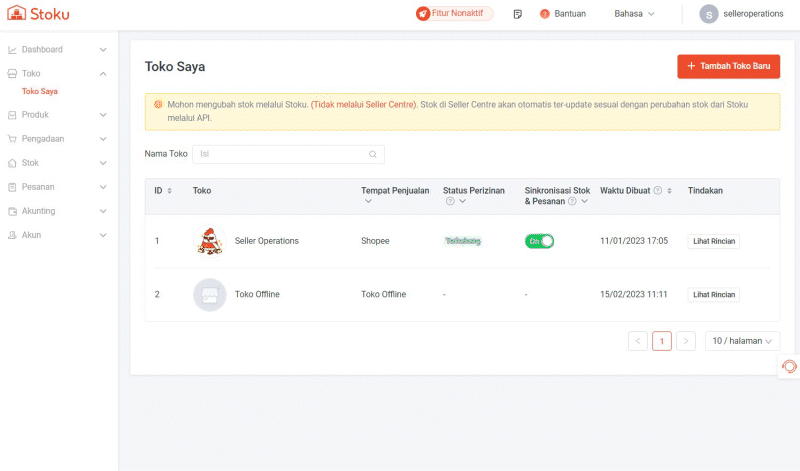Expand the Pengadaan sidebar section
Image resolution: width=800 pixels, height=471 pixels.
coord(58,139)
